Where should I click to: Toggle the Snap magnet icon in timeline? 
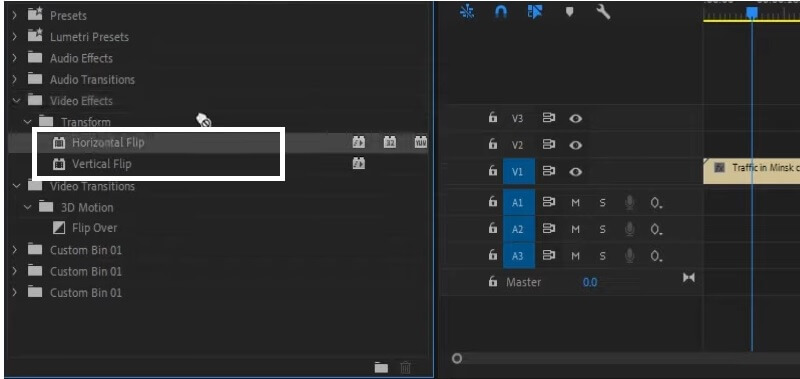pos(501,12)
